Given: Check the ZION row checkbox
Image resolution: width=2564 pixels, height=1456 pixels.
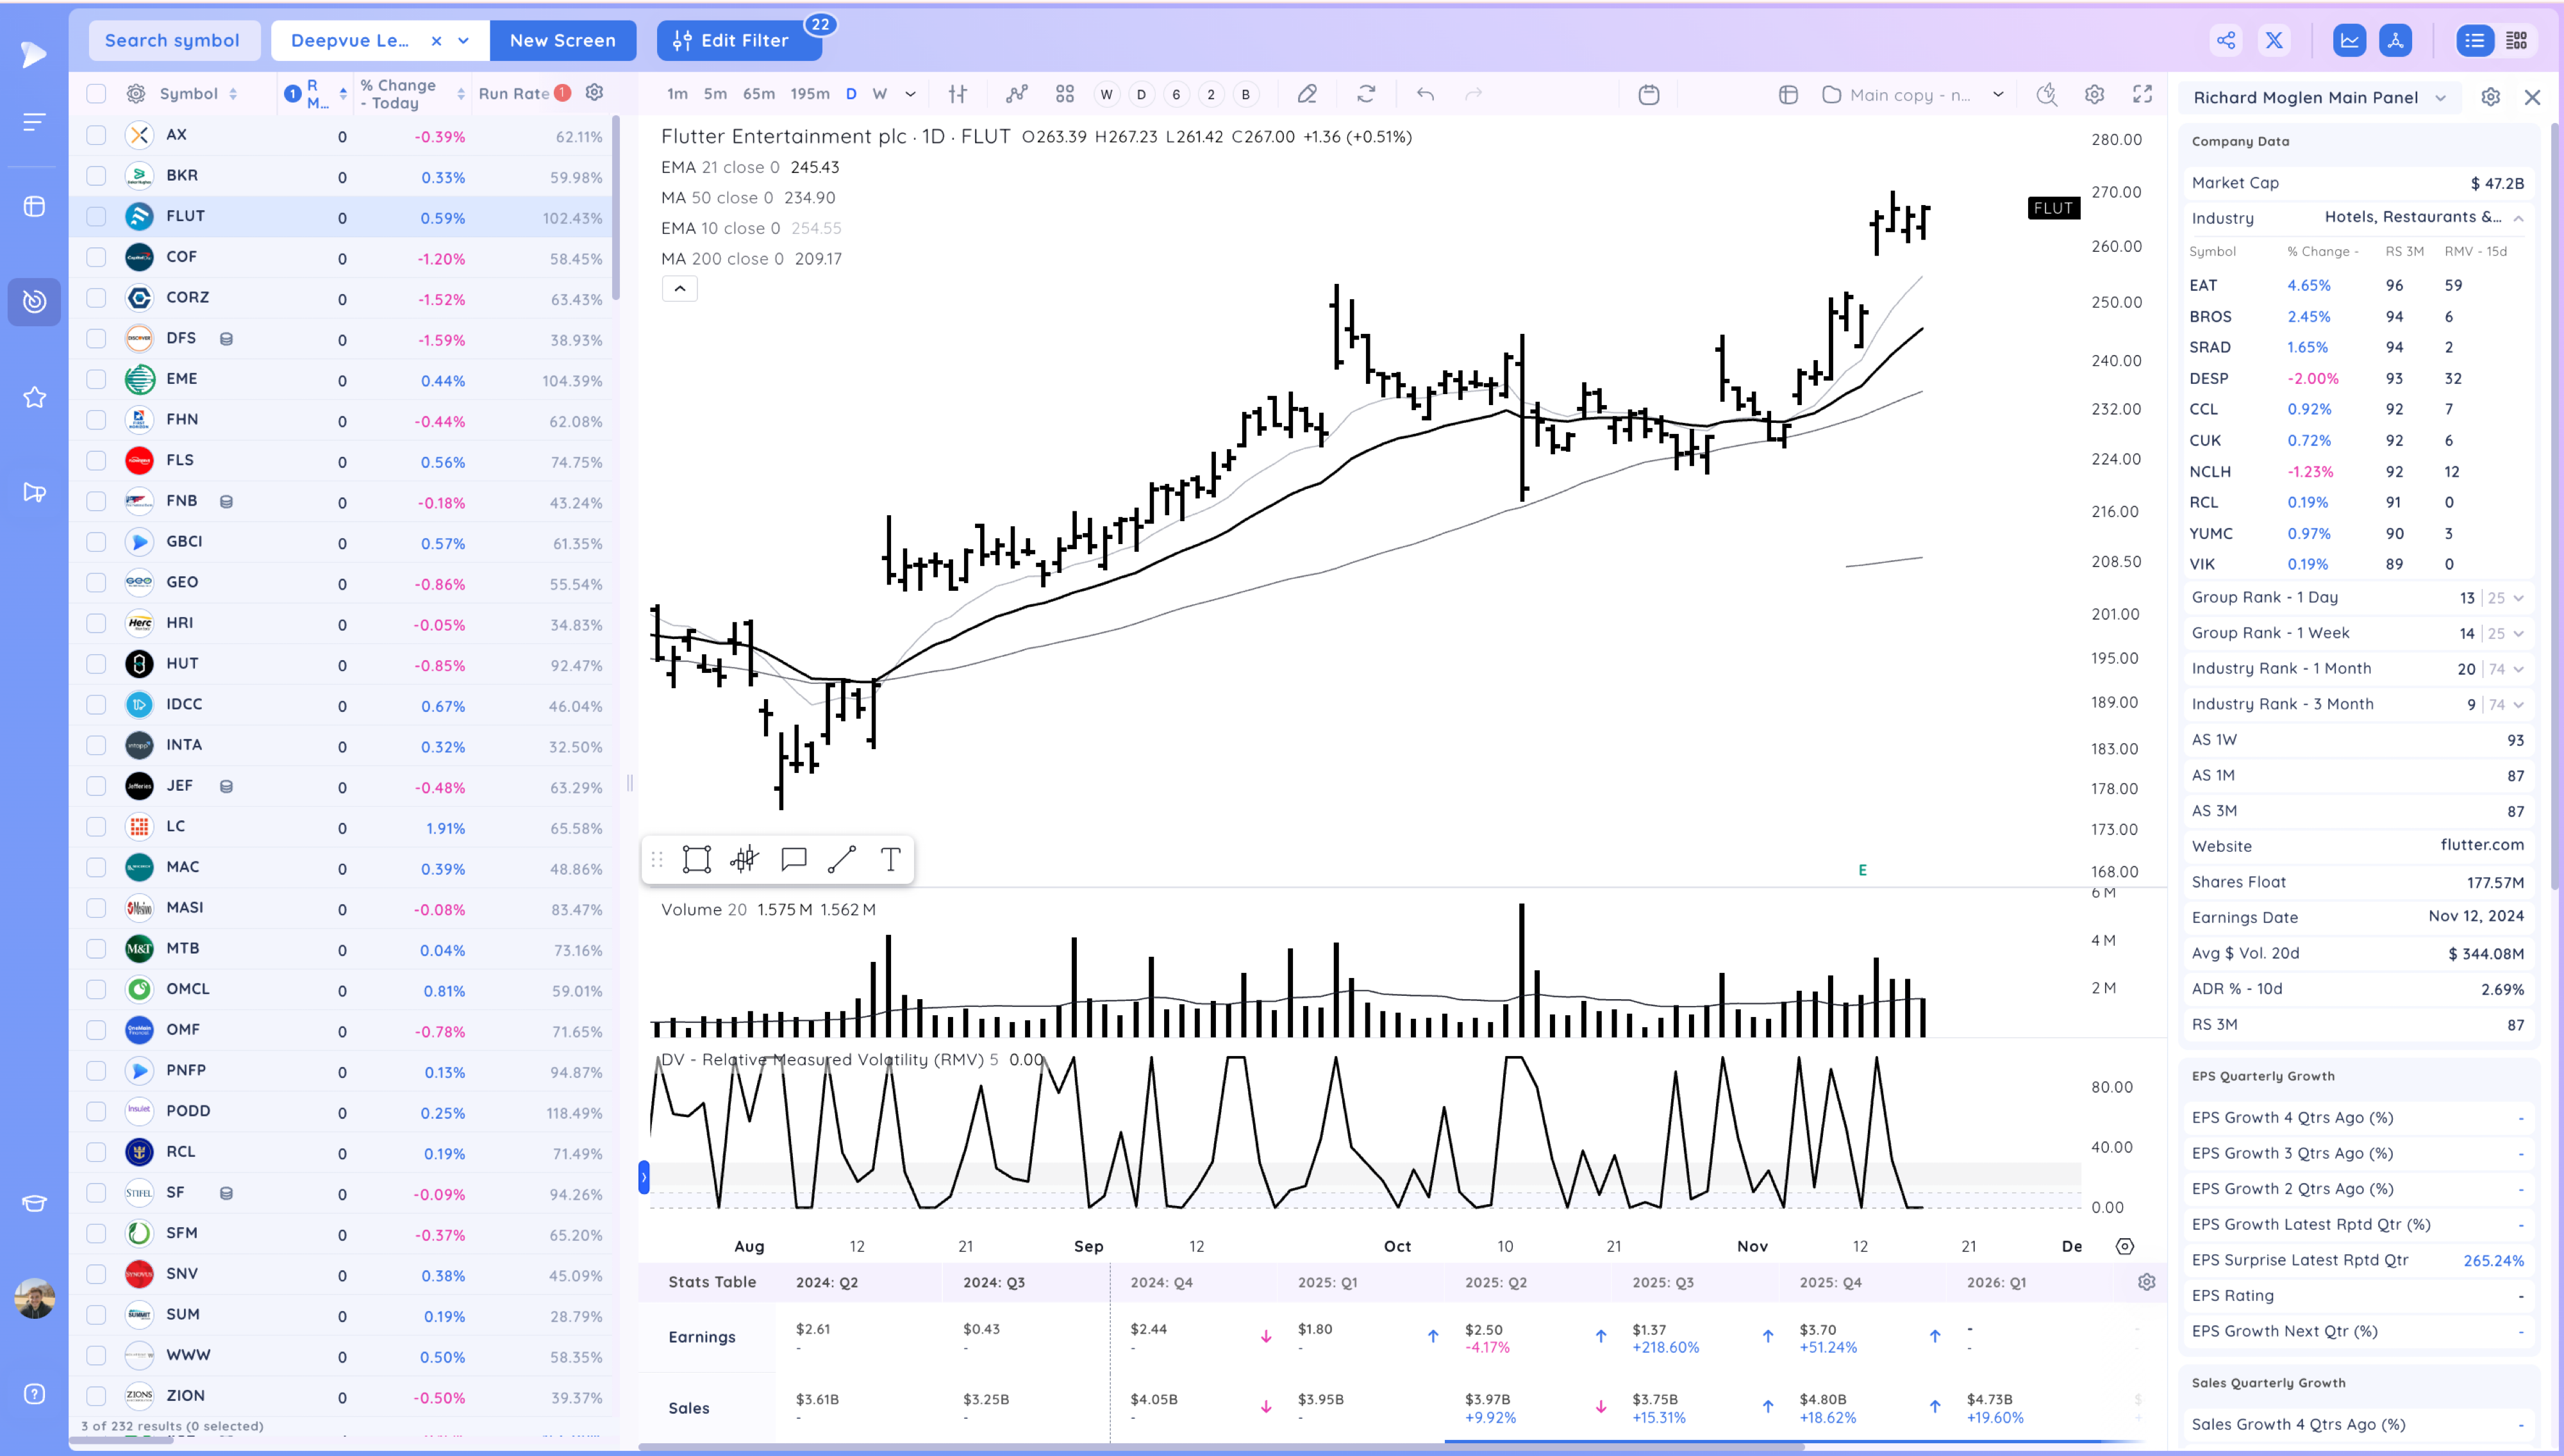Looking at the screenshot, I should [96, 1396].
